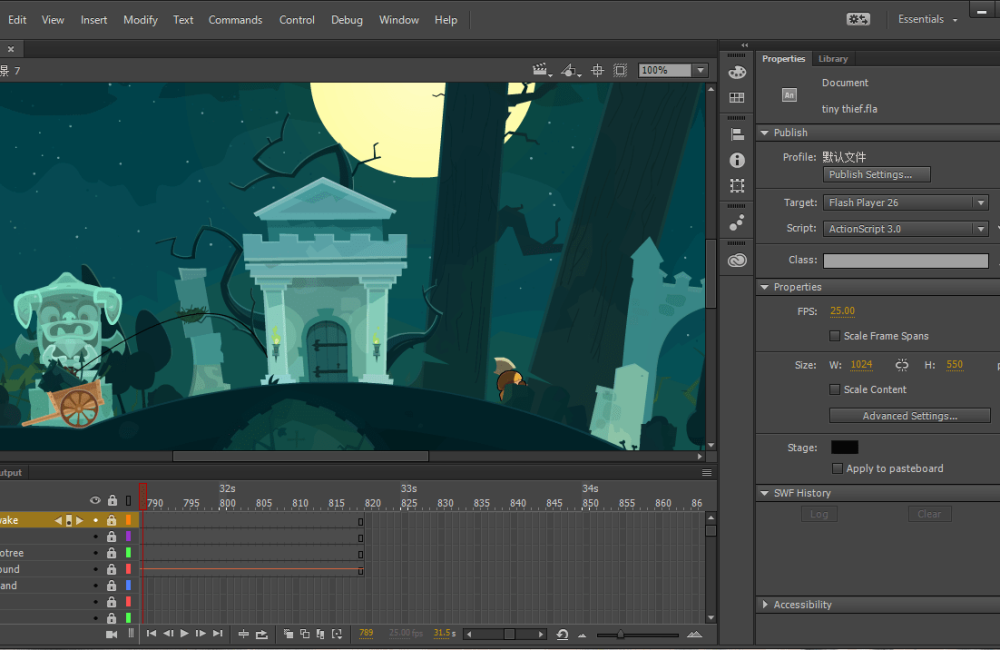Open the Edit Scene clapperboard menu

tap(541, 70)
